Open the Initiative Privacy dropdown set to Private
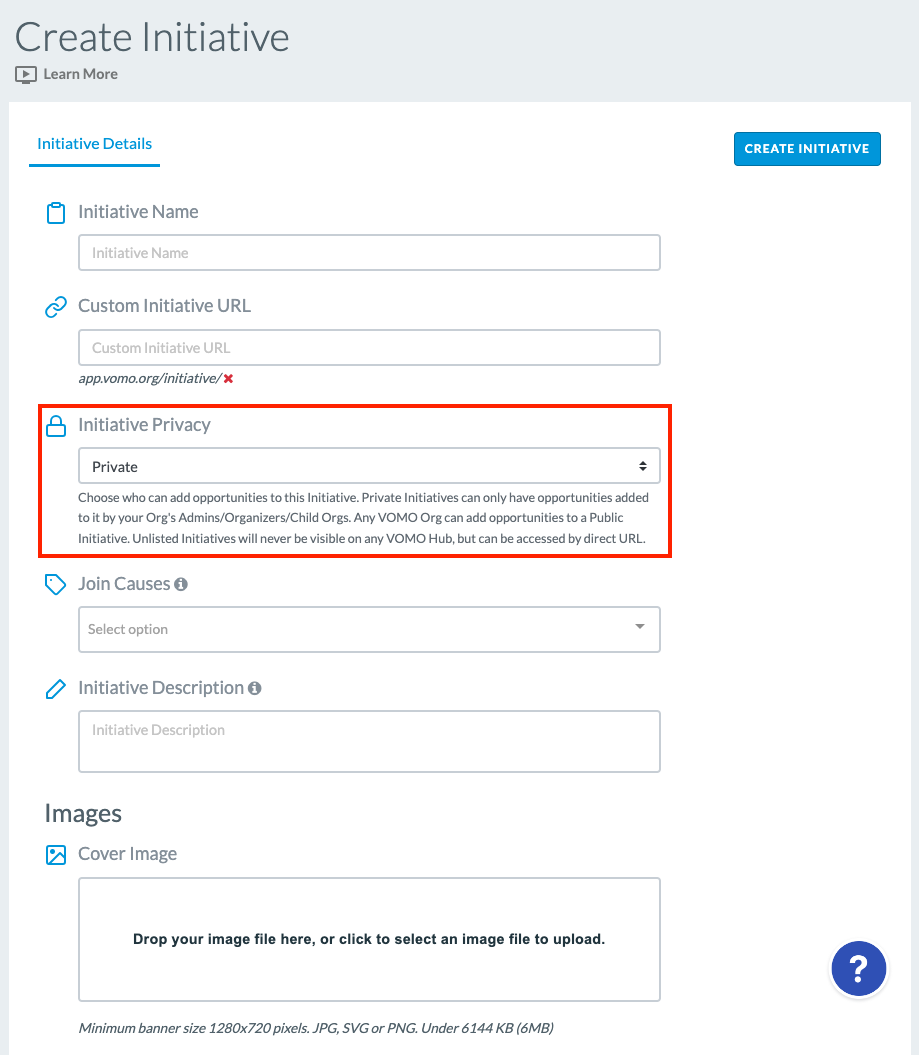919x1055 pixels. click(x=369, y=466)
